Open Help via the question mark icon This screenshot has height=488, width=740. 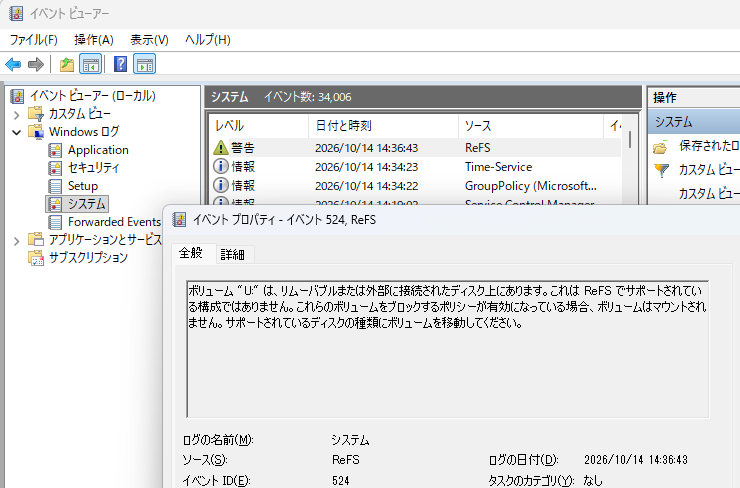[120, 64]
